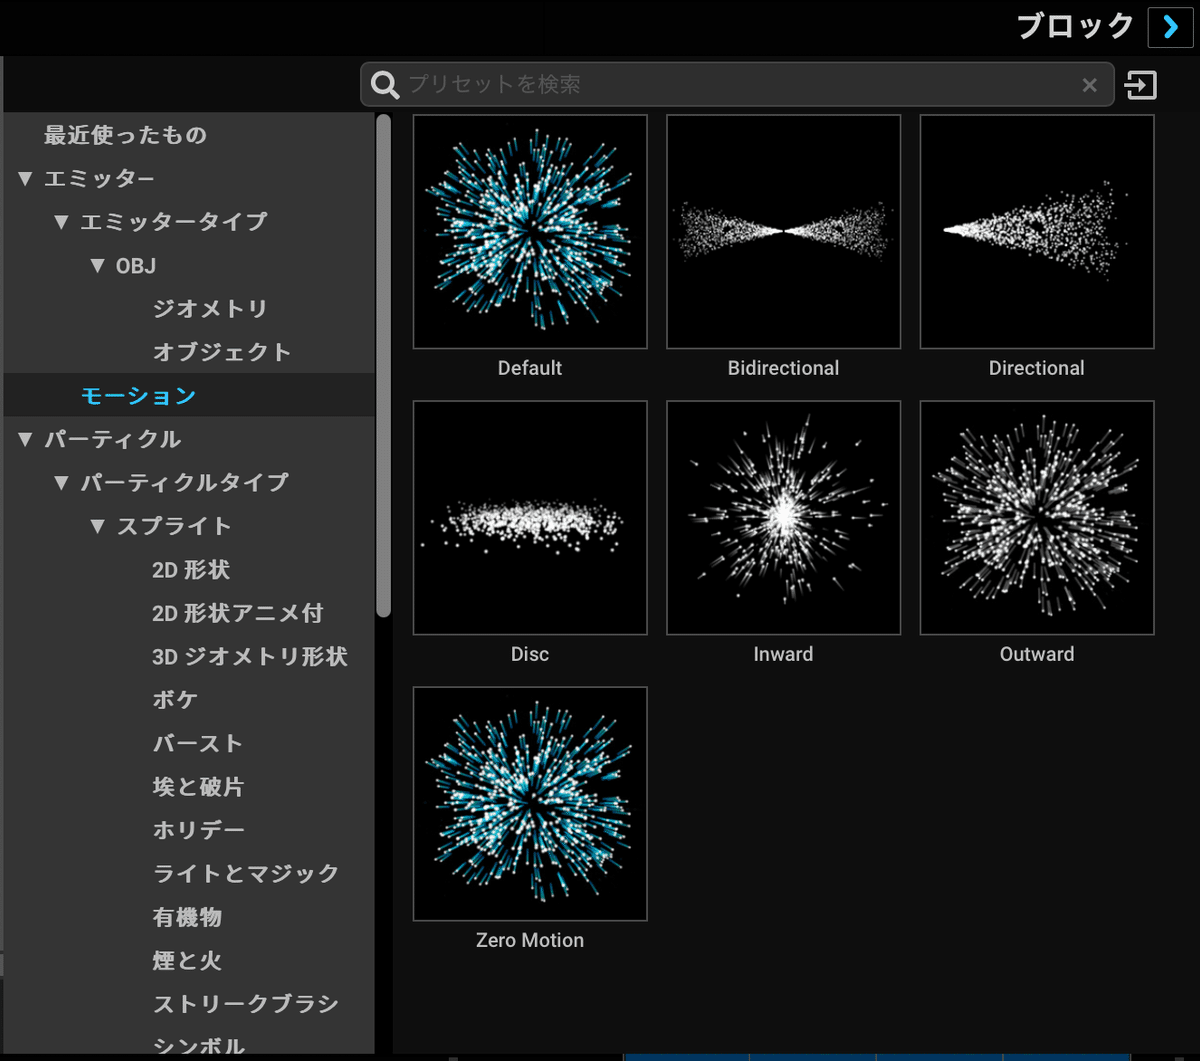Collapse the スプライト subtree
1200x1061 pixels.
[x=97, y=526]
